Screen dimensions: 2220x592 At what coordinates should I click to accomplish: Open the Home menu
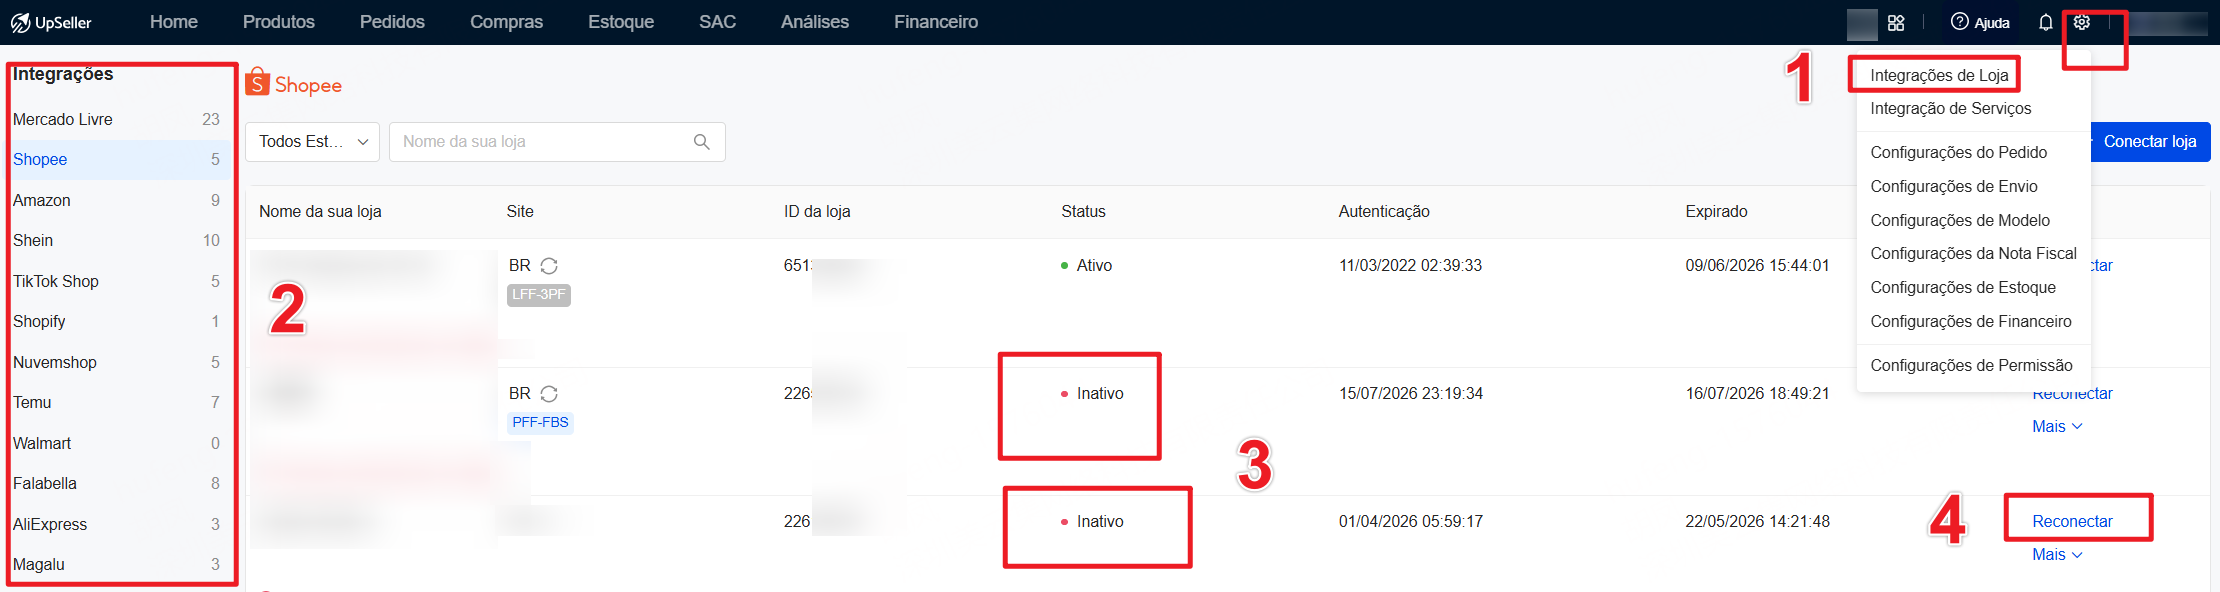[174, 22]
